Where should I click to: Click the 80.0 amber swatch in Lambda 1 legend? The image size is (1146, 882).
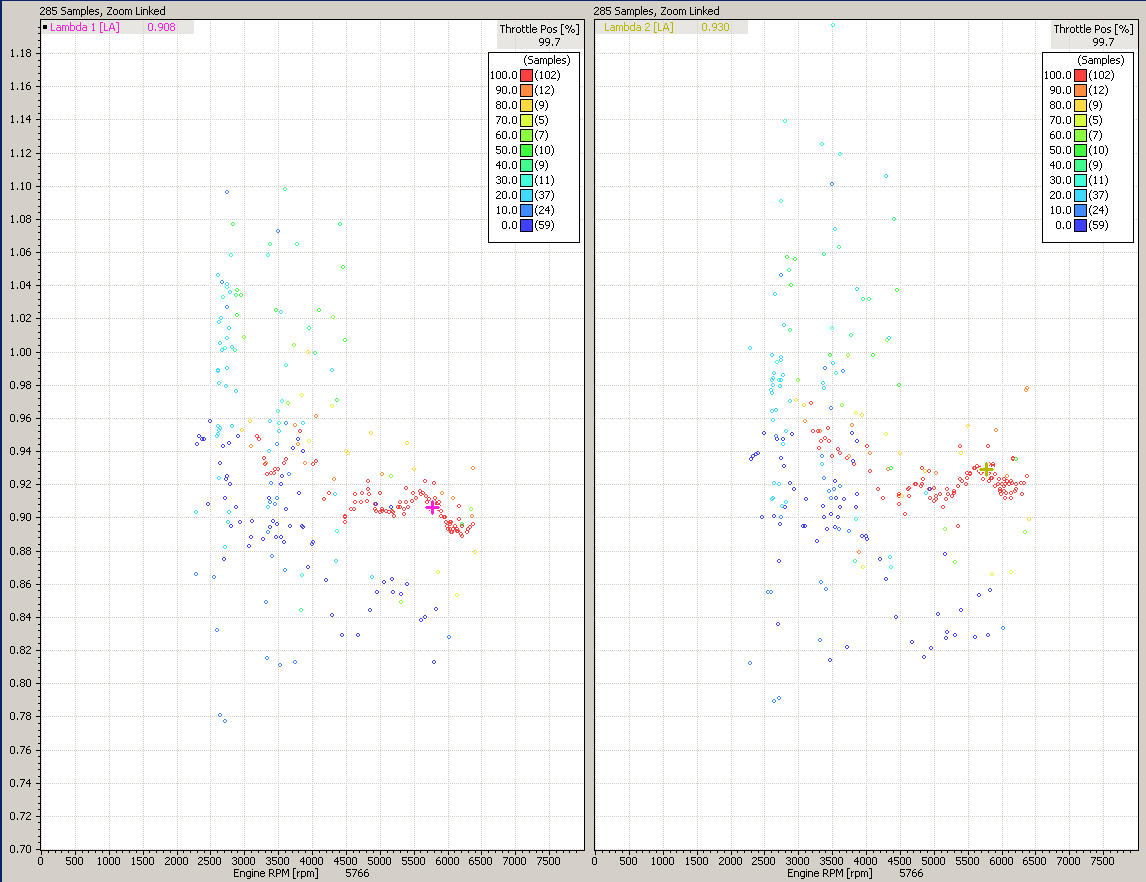pyautogui.click(x=526, y=105)
